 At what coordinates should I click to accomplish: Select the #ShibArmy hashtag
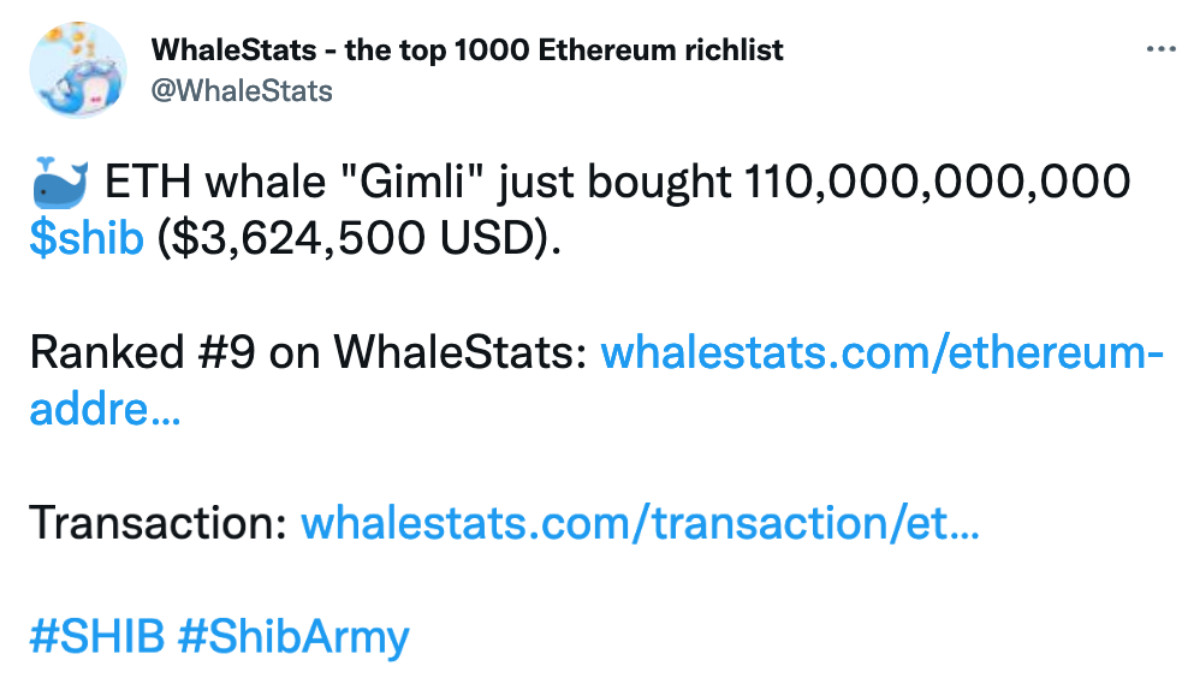point(293,636)
